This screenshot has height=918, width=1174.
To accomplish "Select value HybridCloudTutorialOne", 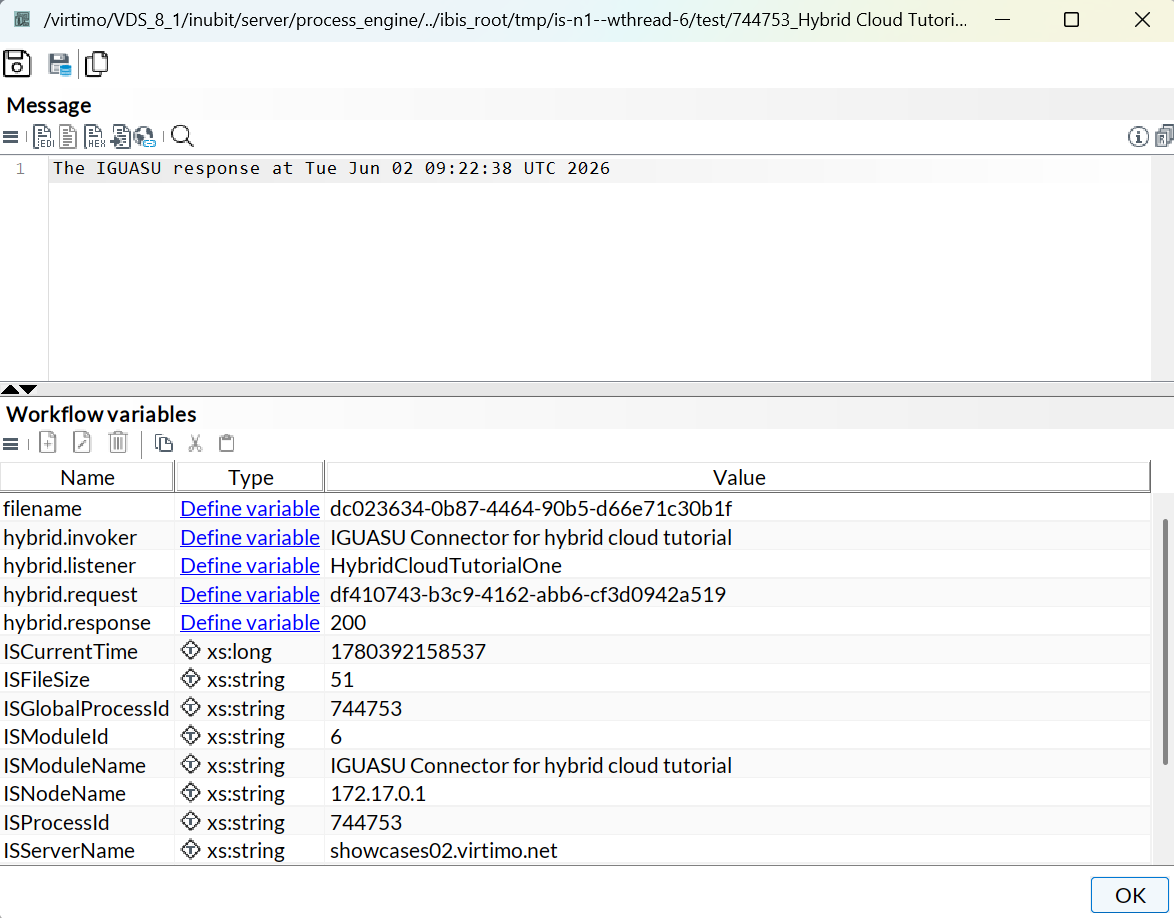I will 445,565.
